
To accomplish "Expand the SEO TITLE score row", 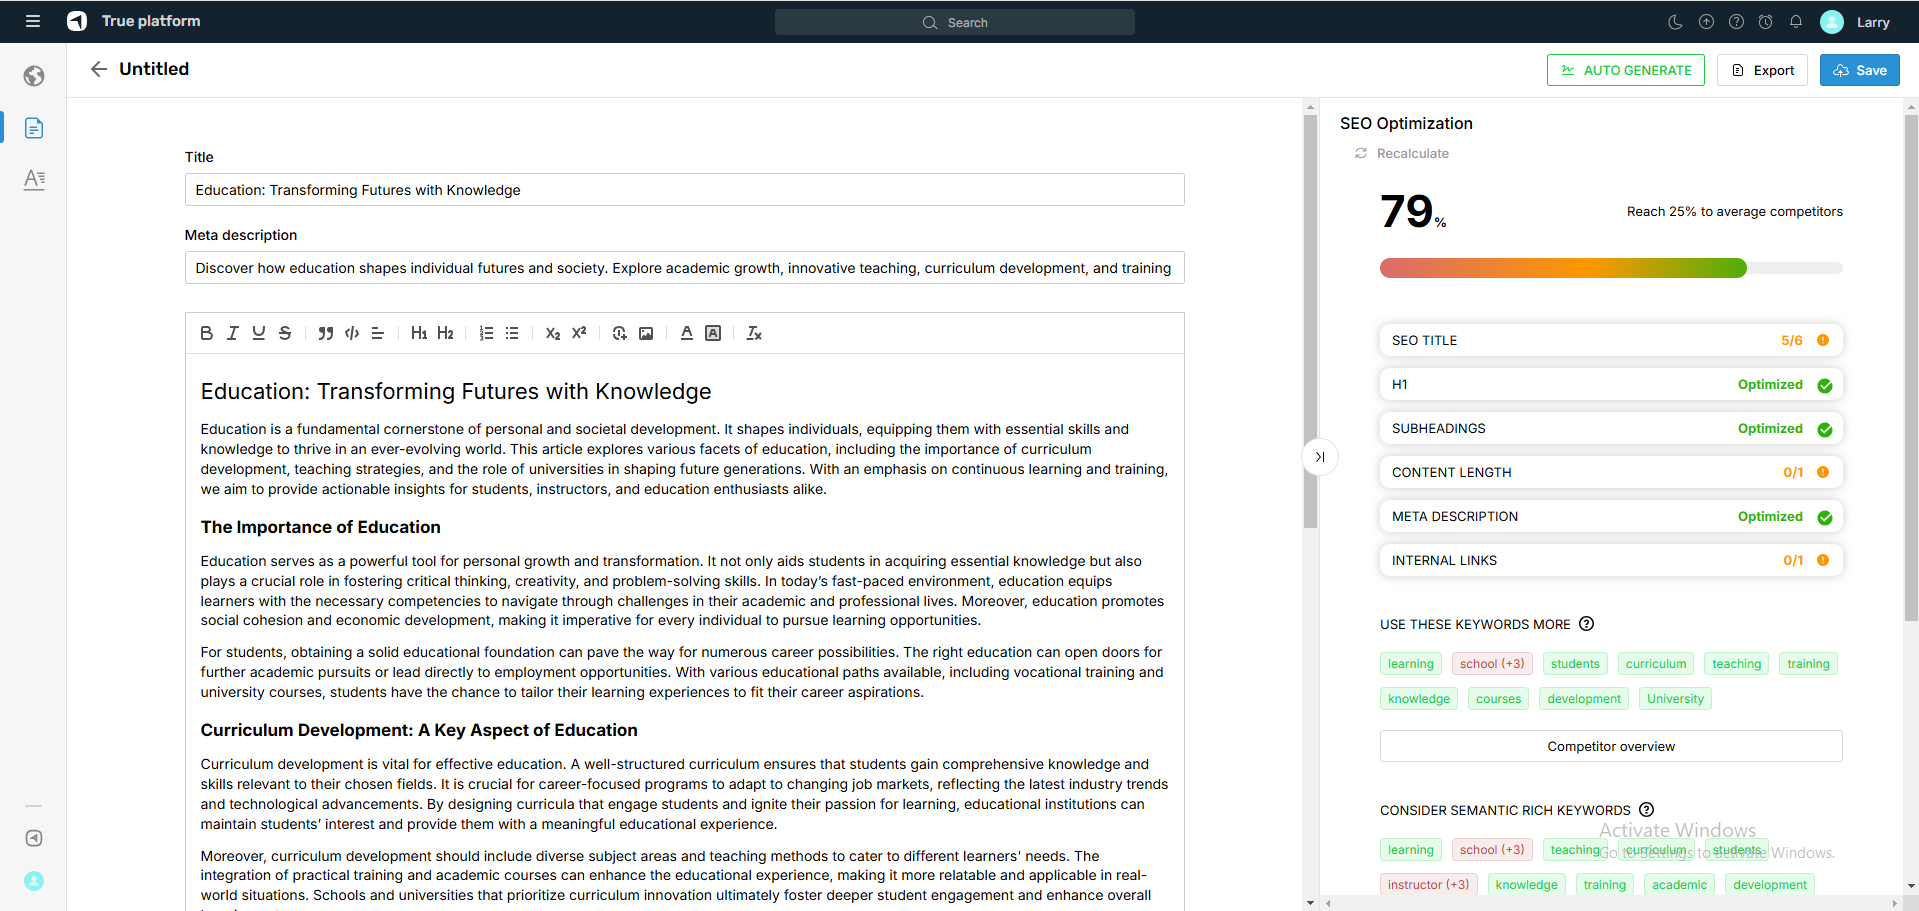I will 1610,340.
